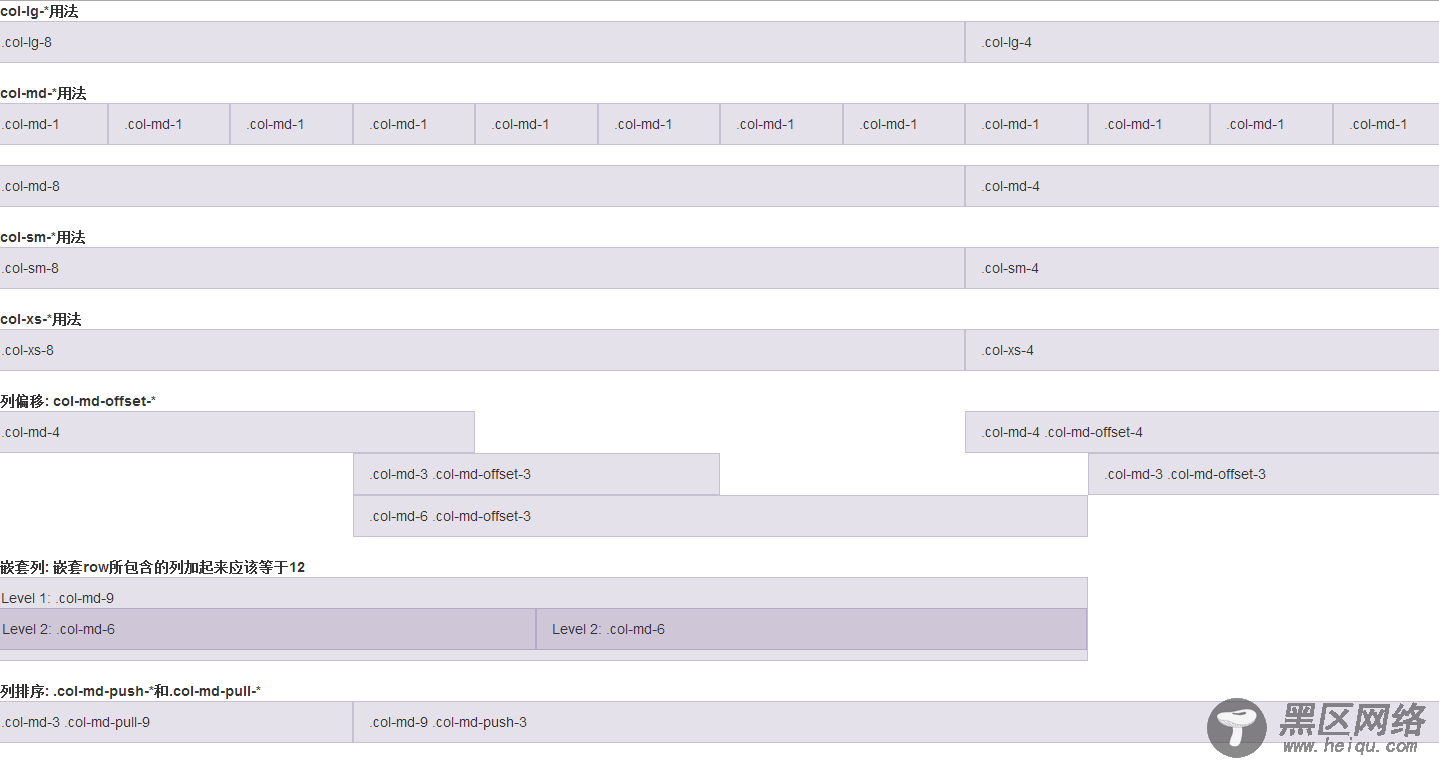Image resolution: width=1439 pixels, height=763 pixels.
Task: Click the .col-xs-8 block
Action: pos(482,350)
